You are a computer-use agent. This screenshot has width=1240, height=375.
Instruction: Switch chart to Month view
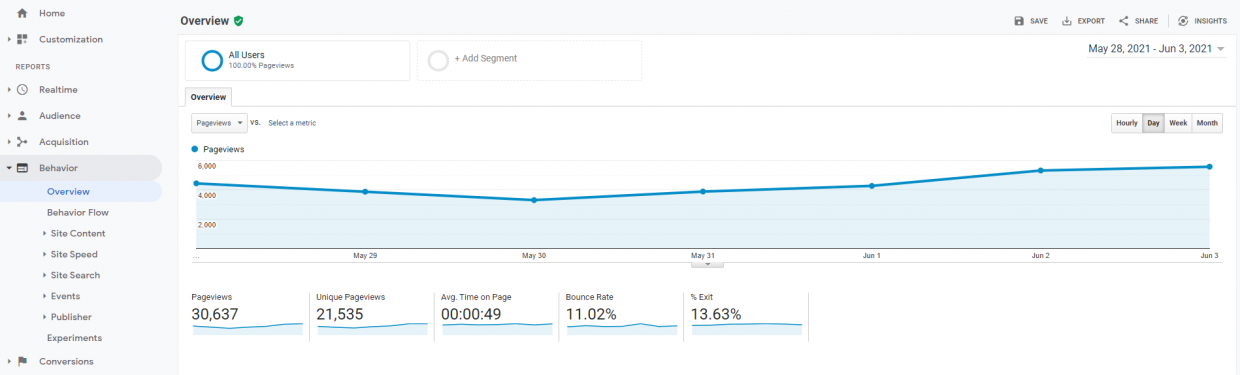coord(1208,123)
